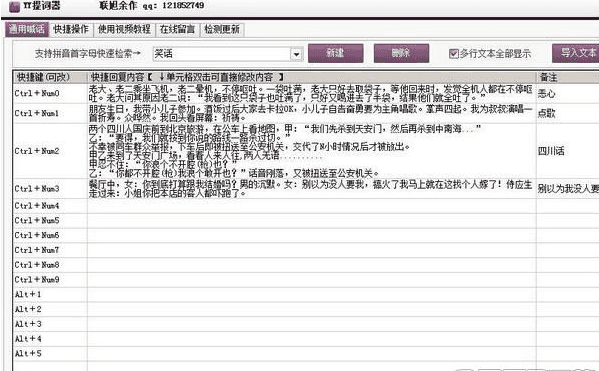Image resolution: width=599 pixels, height=371 pixels.
Task: Select the Ctrl + Num6 hotkey cell
Action: 50,235
